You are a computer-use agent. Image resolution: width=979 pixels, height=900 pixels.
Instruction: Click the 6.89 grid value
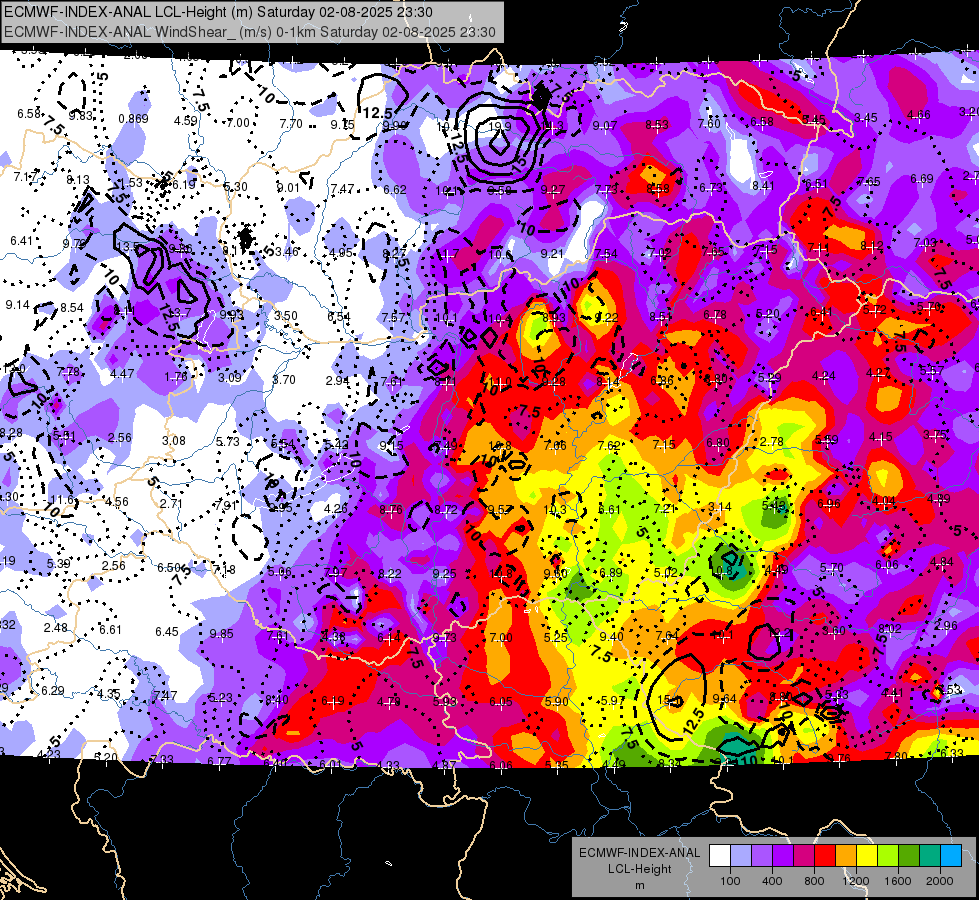click(611, 573)
